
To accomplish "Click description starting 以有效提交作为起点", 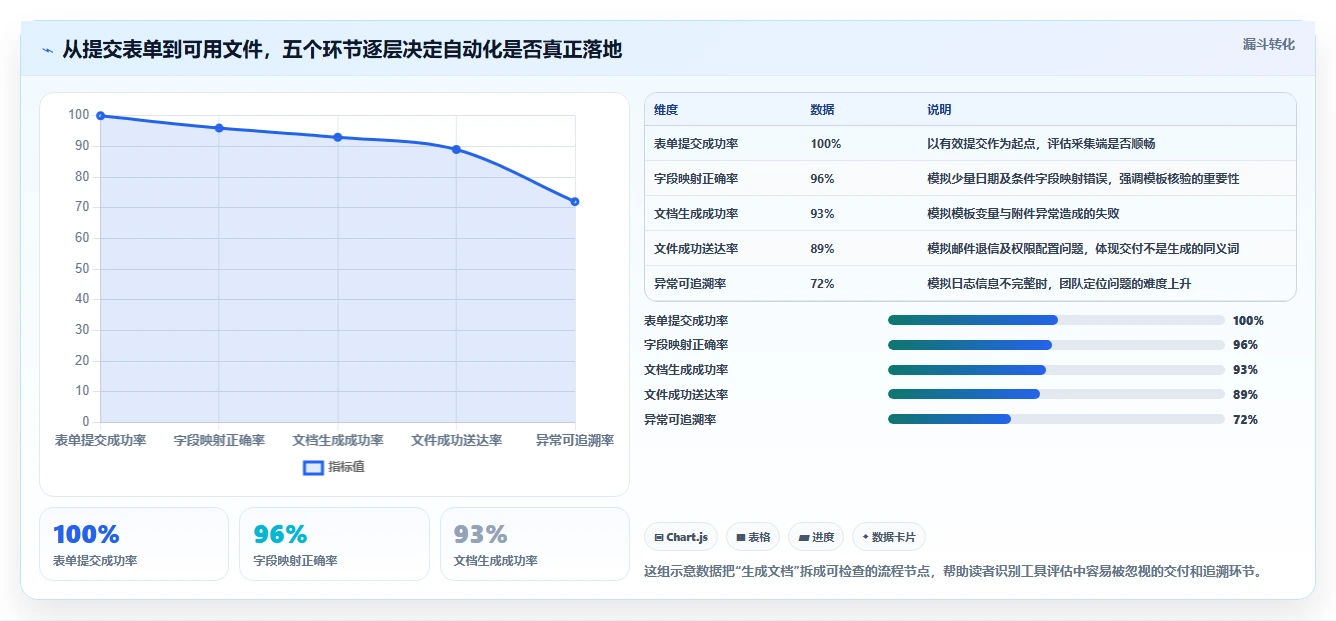I will 1041,144.
